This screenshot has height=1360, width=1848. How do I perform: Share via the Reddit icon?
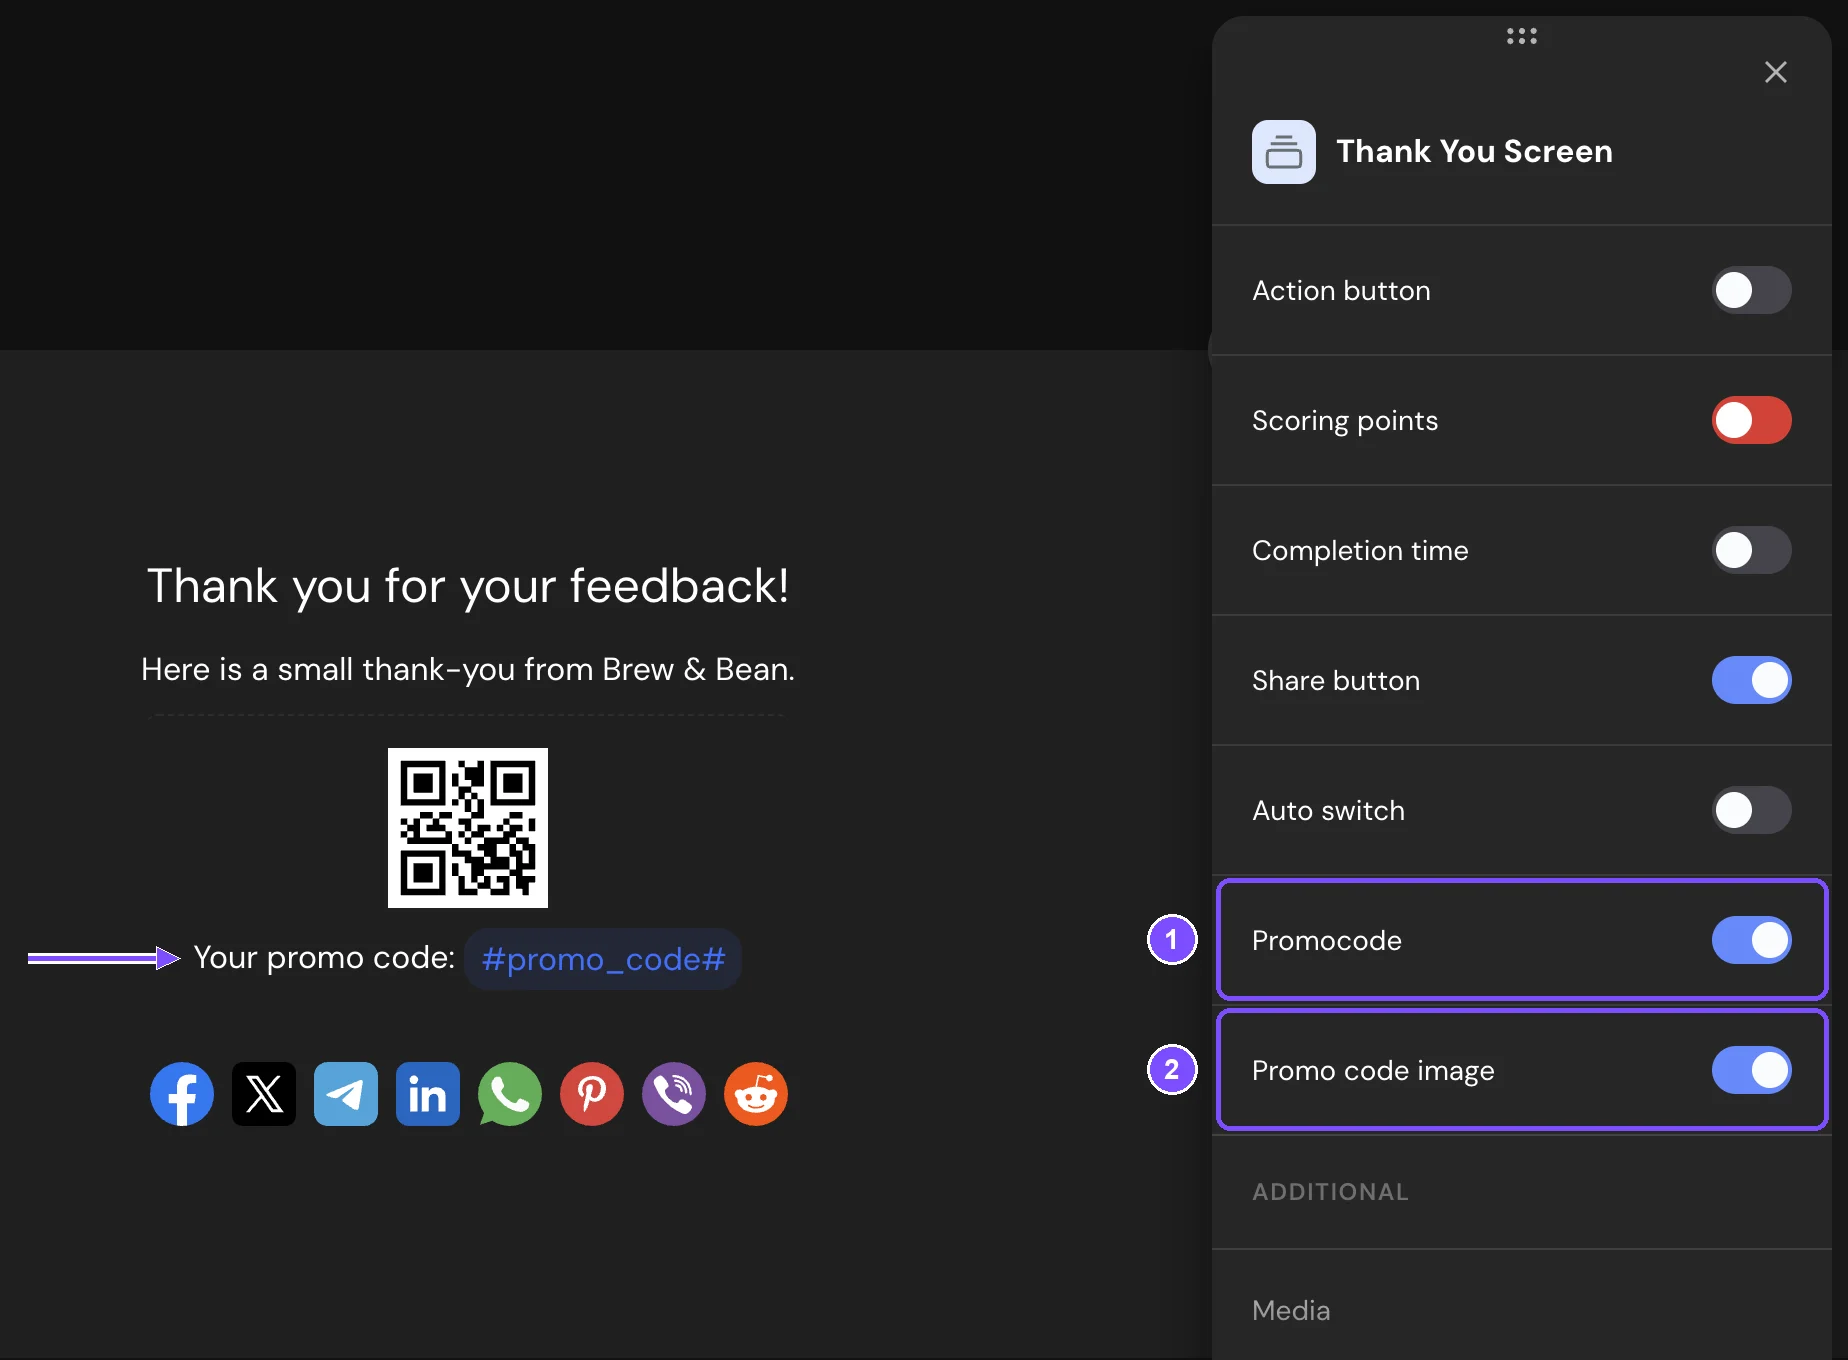756,1094
